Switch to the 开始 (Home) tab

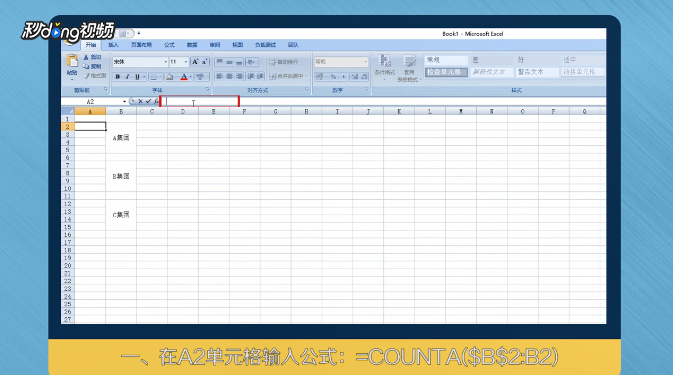pyautogui.click(x=91, y=45)
